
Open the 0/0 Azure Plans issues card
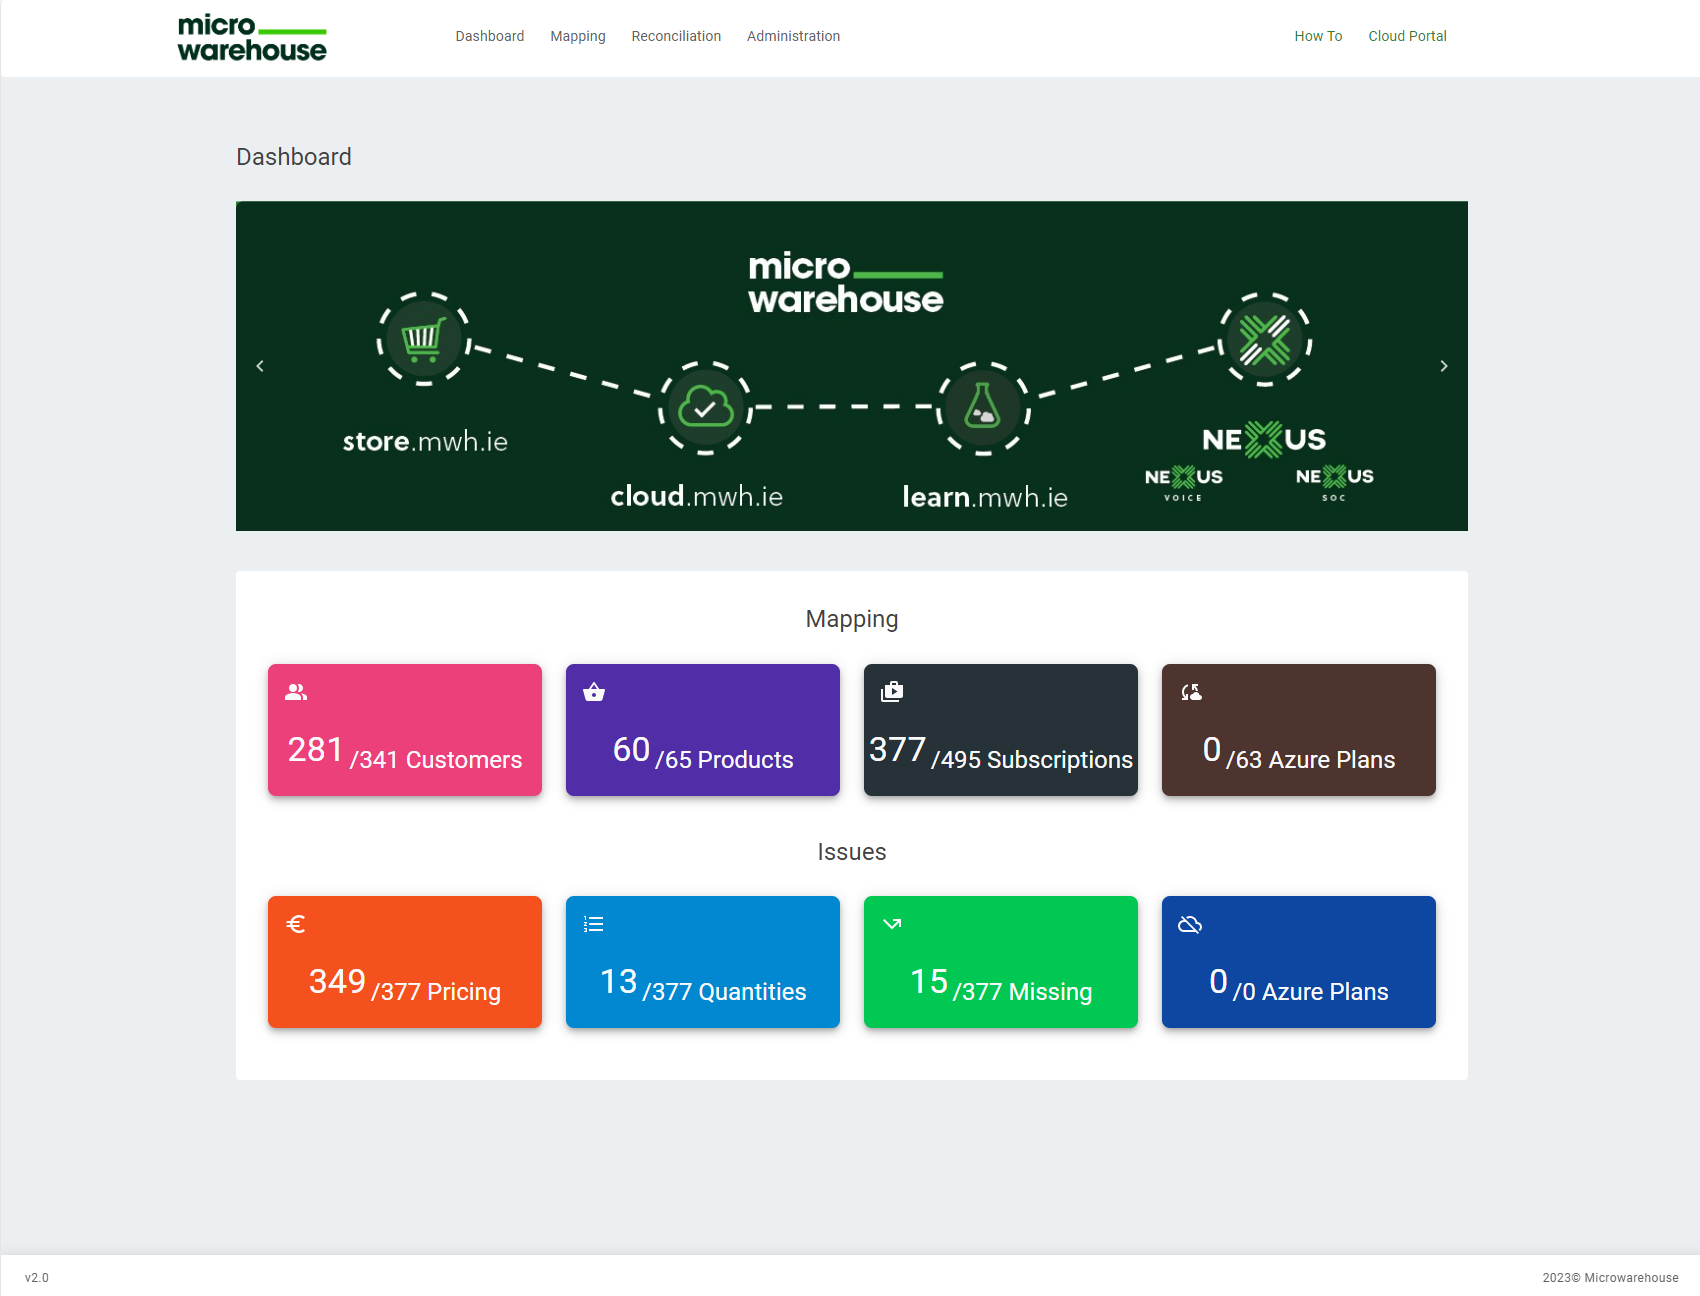pos(1299,962)
